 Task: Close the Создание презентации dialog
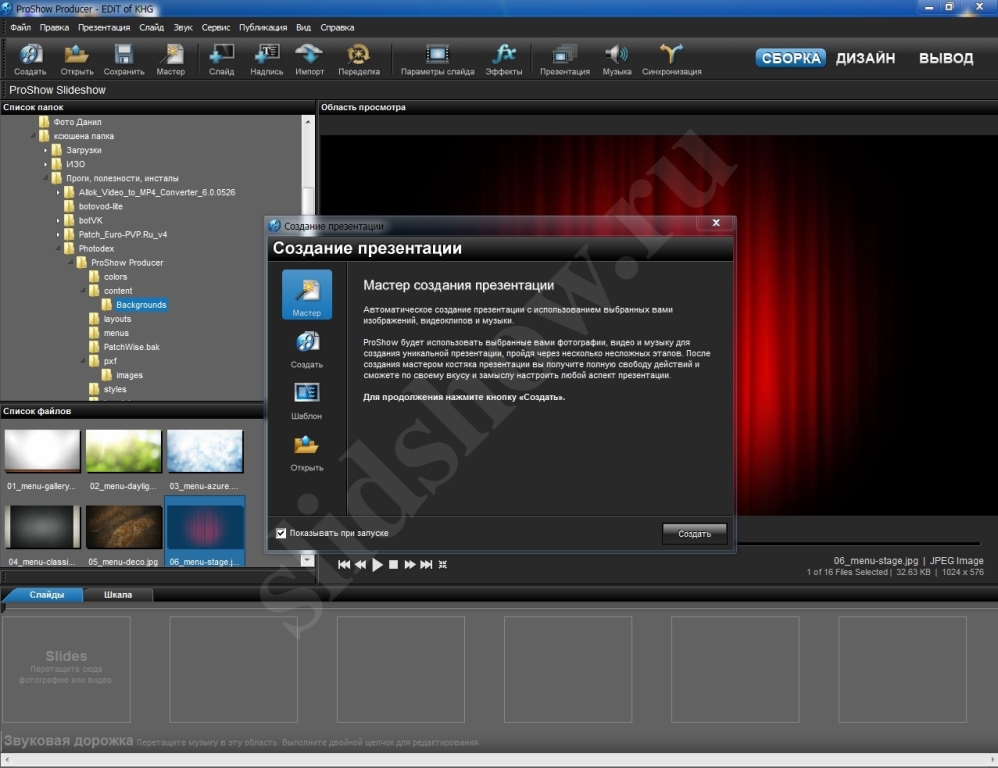point(716,223)
